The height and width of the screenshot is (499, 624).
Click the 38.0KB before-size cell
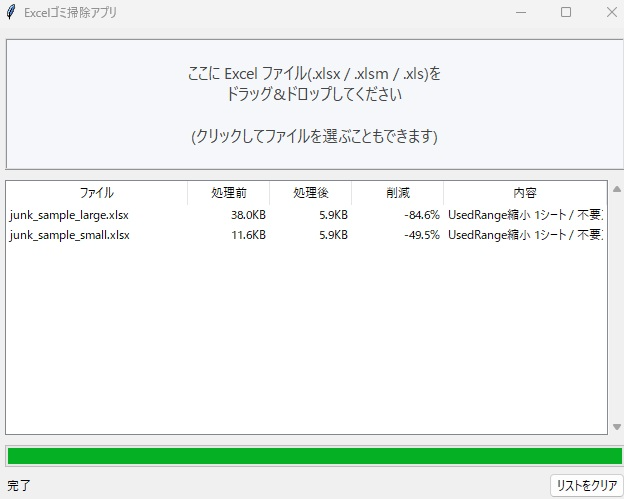248,215
